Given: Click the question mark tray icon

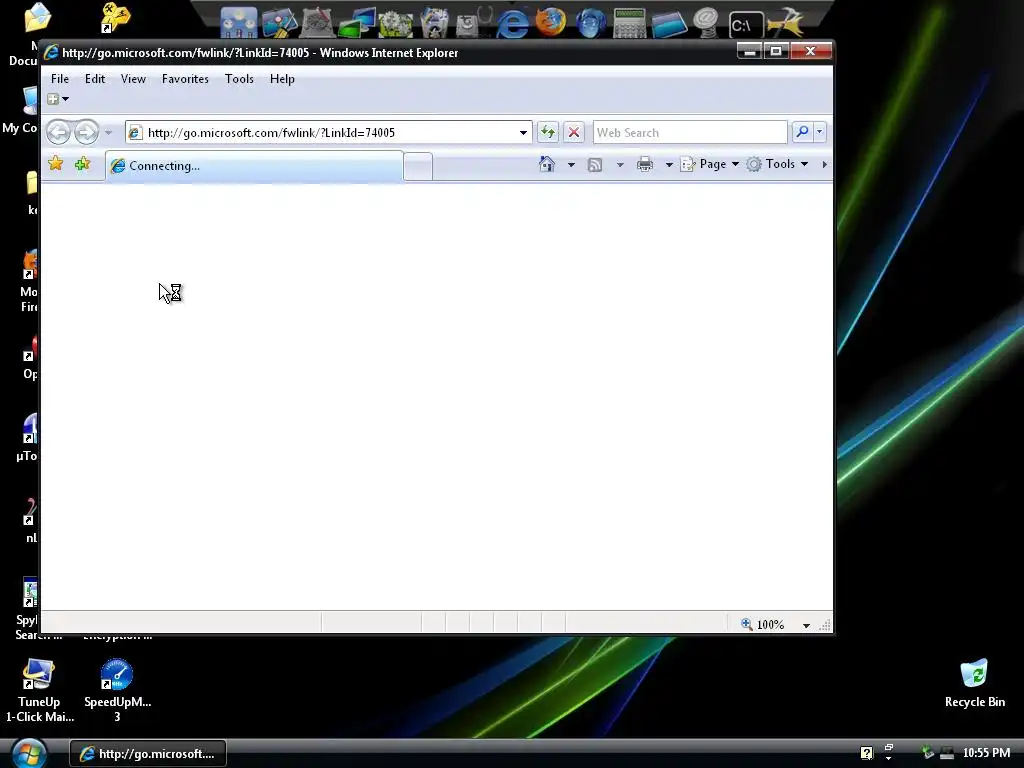Looking at the screenshot, I should (x=866, y=753).
